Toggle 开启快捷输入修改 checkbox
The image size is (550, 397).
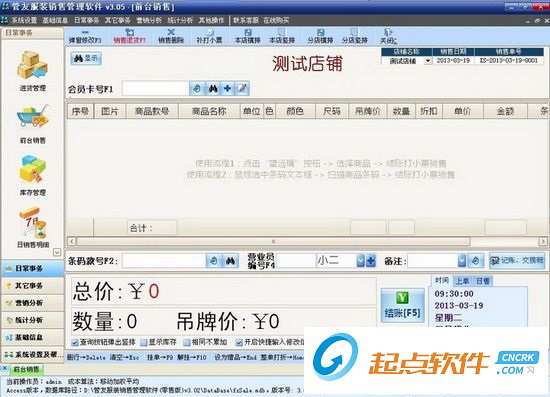point(239,343)
